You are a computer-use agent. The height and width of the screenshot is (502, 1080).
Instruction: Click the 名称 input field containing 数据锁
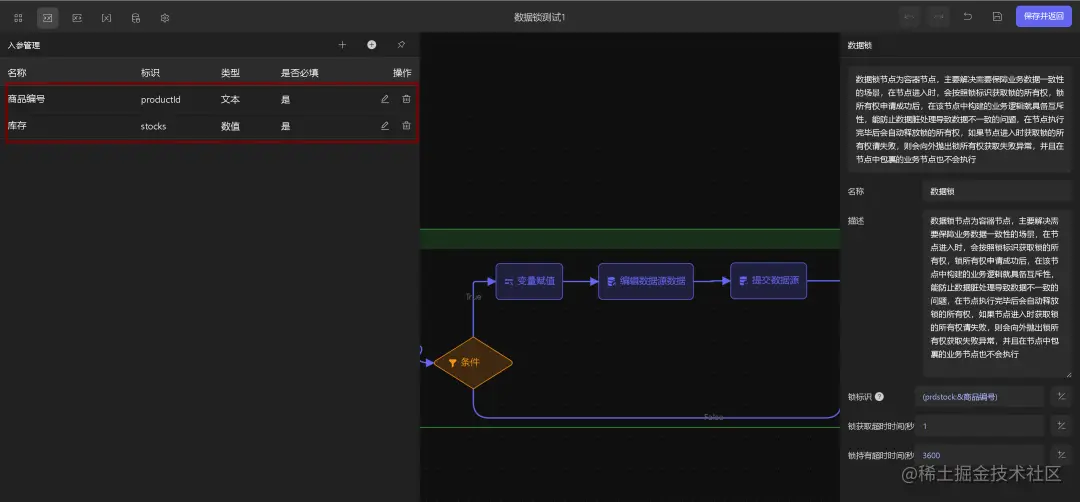997,191
